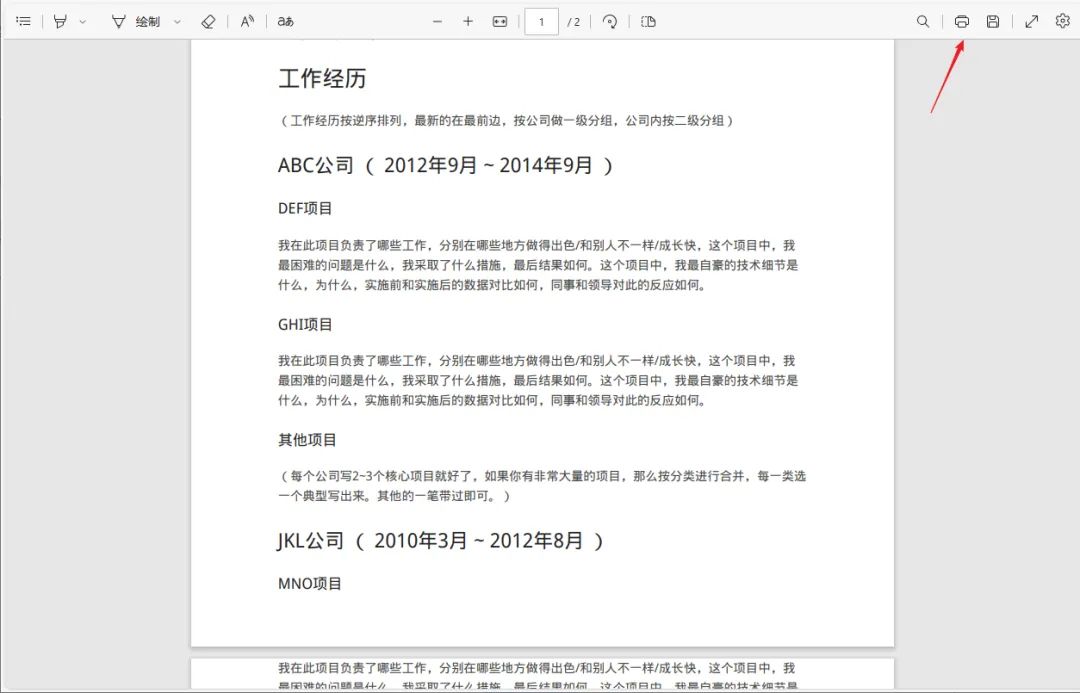The image size is (1080, 693).
Task: Zoom out of the PDF
Action: (437, 21)
